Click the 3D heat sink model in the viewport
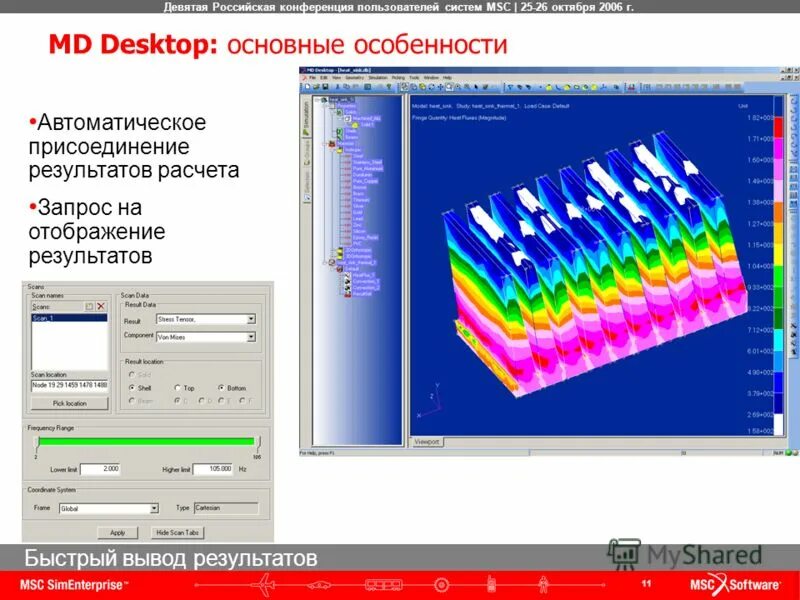The height and width of the screenshot is (600, 800). coord(594,265)
